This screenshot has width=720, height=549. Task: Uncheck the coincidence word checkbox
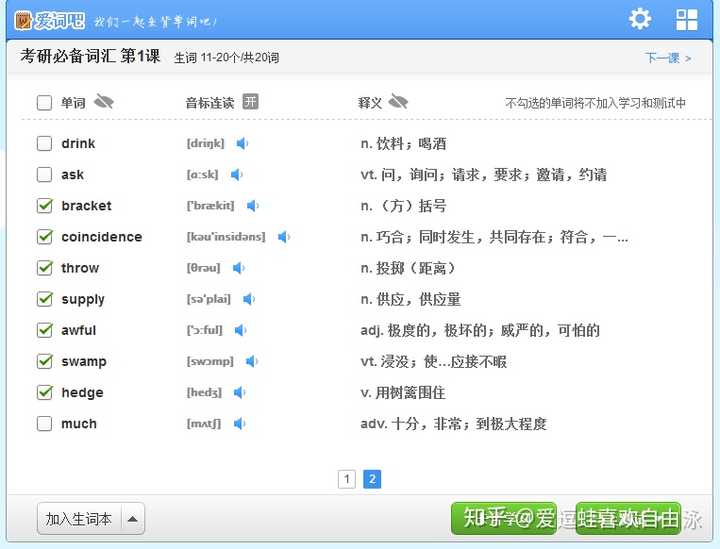pyautogui.click(x=44, y=237)
